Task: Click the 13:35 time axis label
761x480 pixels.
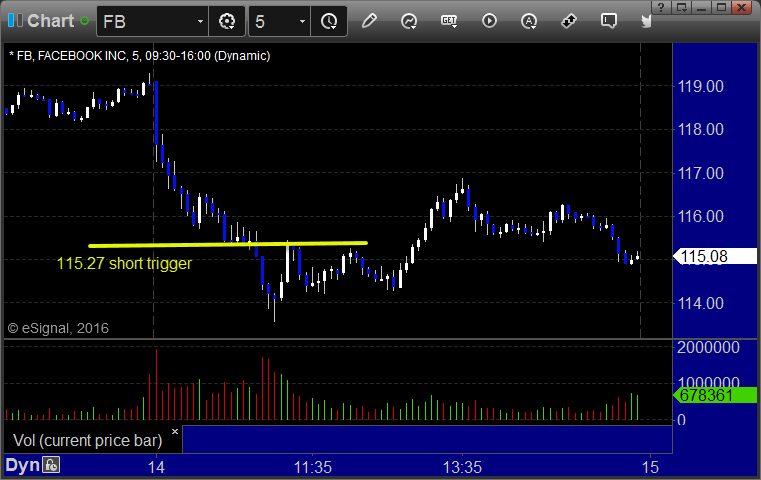Action: pyautogui.click(x=462, y=467)
